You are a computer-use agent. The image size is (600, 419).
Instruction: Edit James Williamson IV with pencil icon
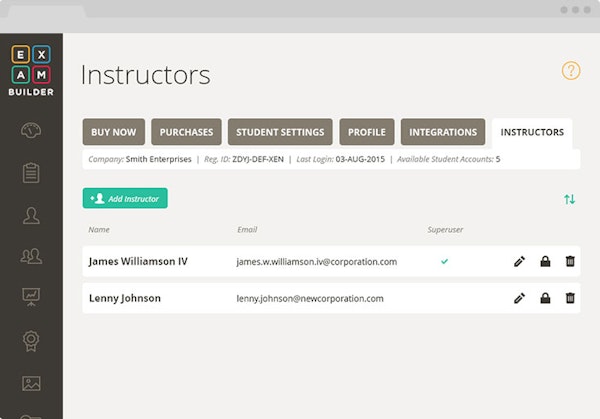click(x=519, y=262)
